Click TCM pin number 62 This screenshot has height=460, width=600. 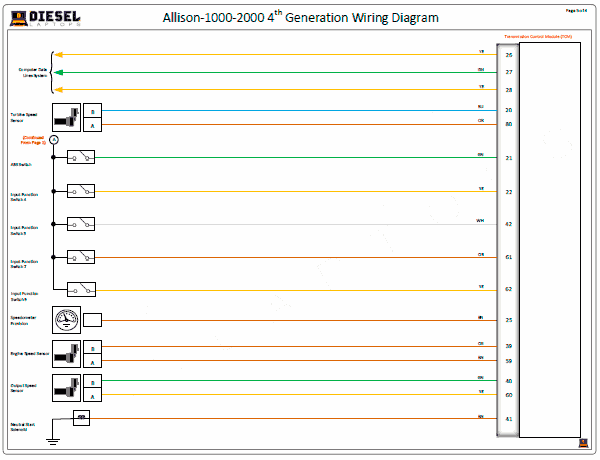click(509, 289)
